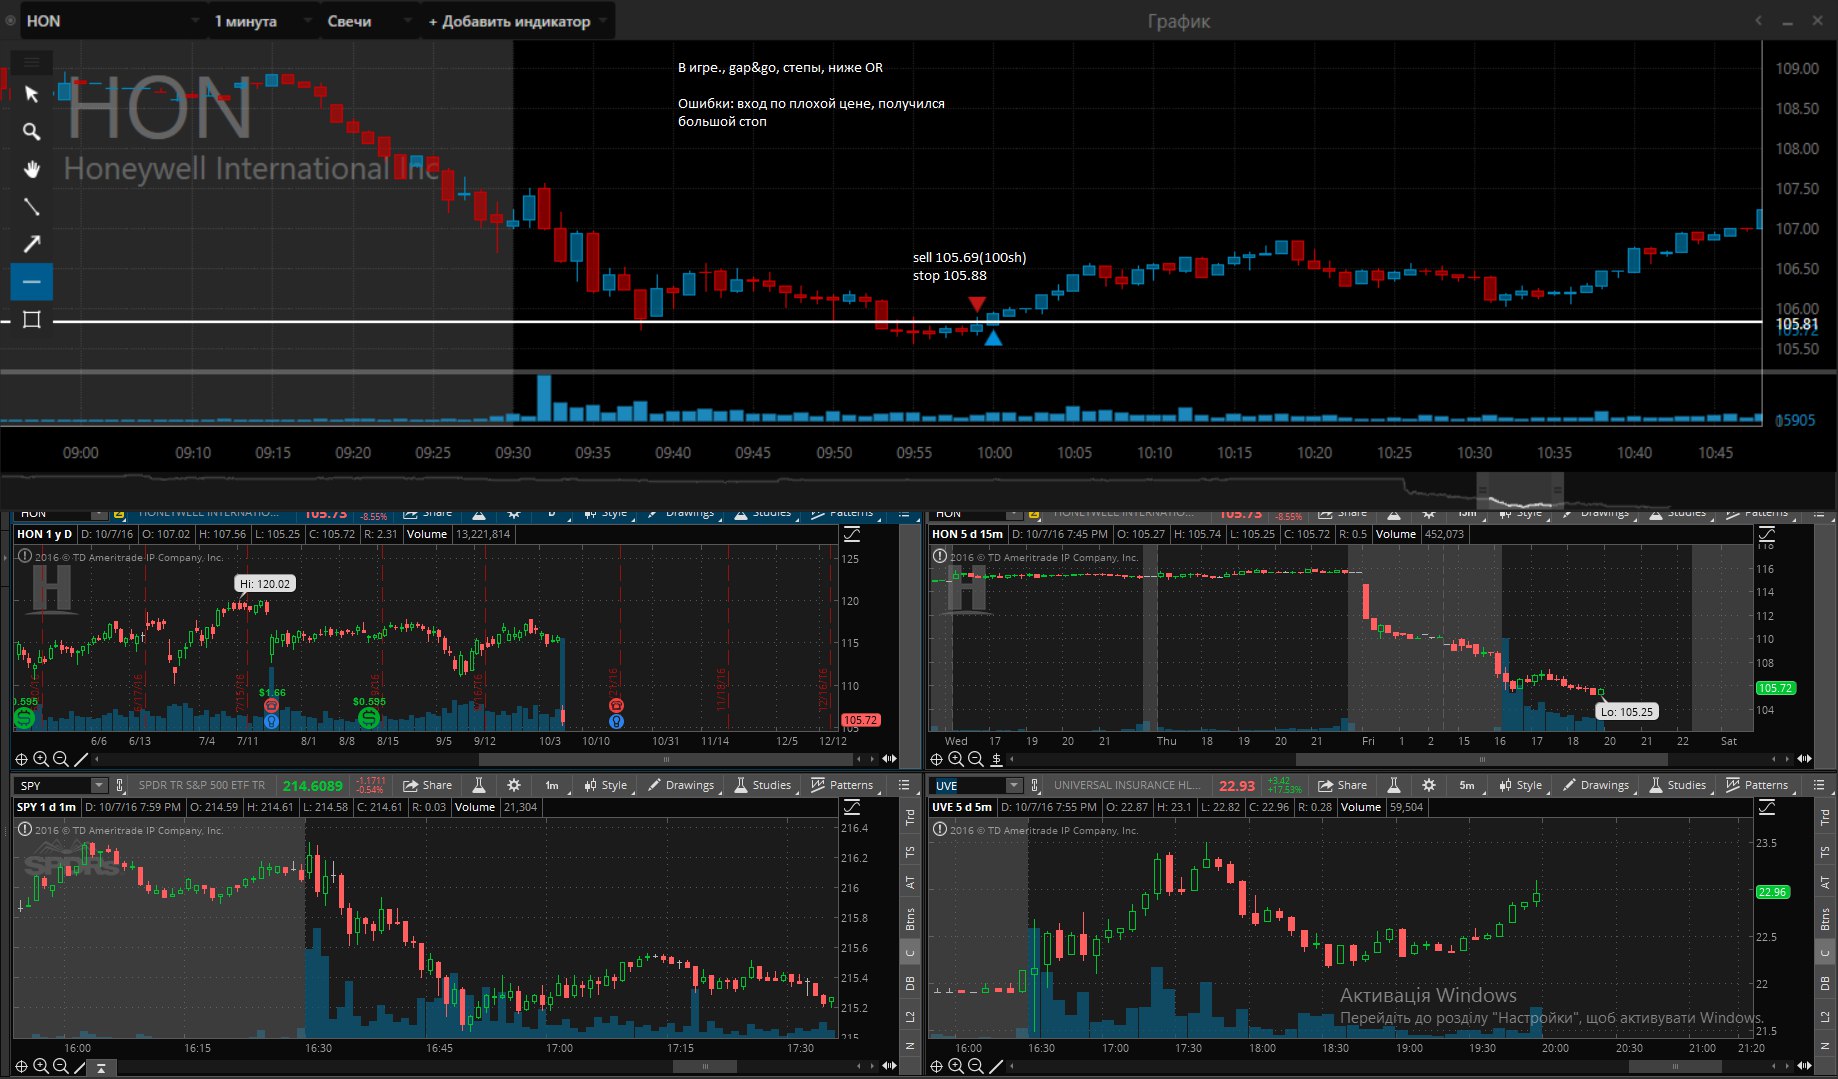The width and height of the screenshot is (1838, 1079).
Task: Open flask icon in UVE chart toolbar
Action: pos(1394,785)
